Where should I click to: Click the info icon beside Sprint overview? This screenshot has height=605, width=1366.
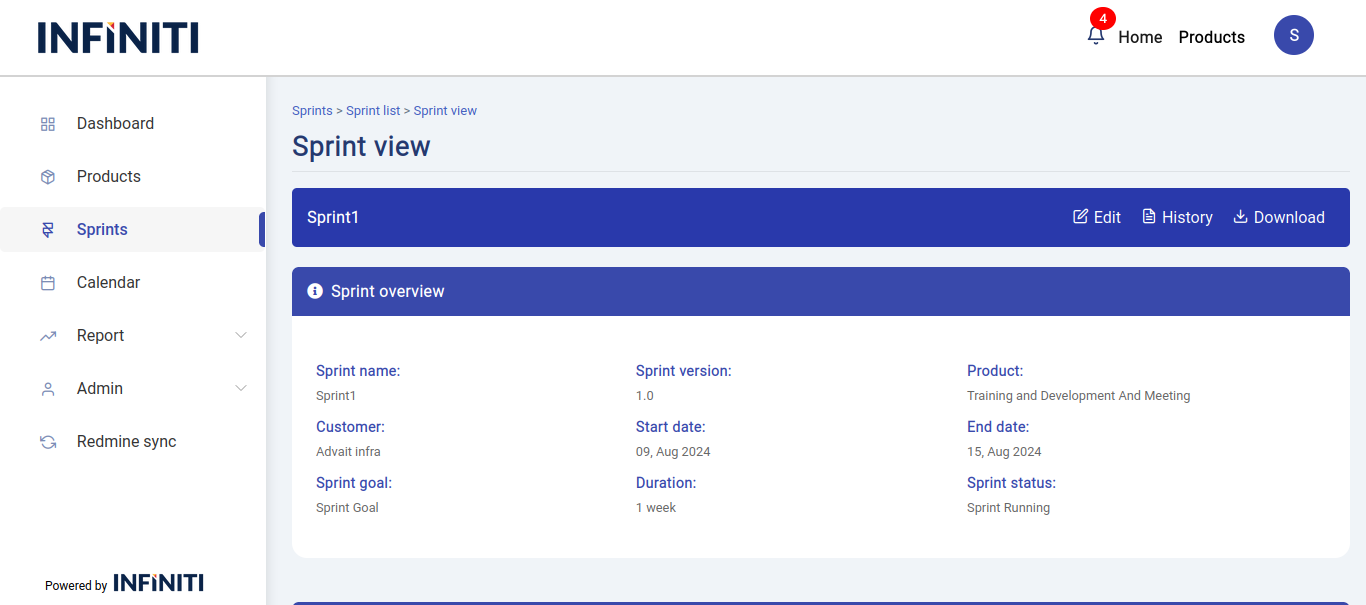(315, 291)
